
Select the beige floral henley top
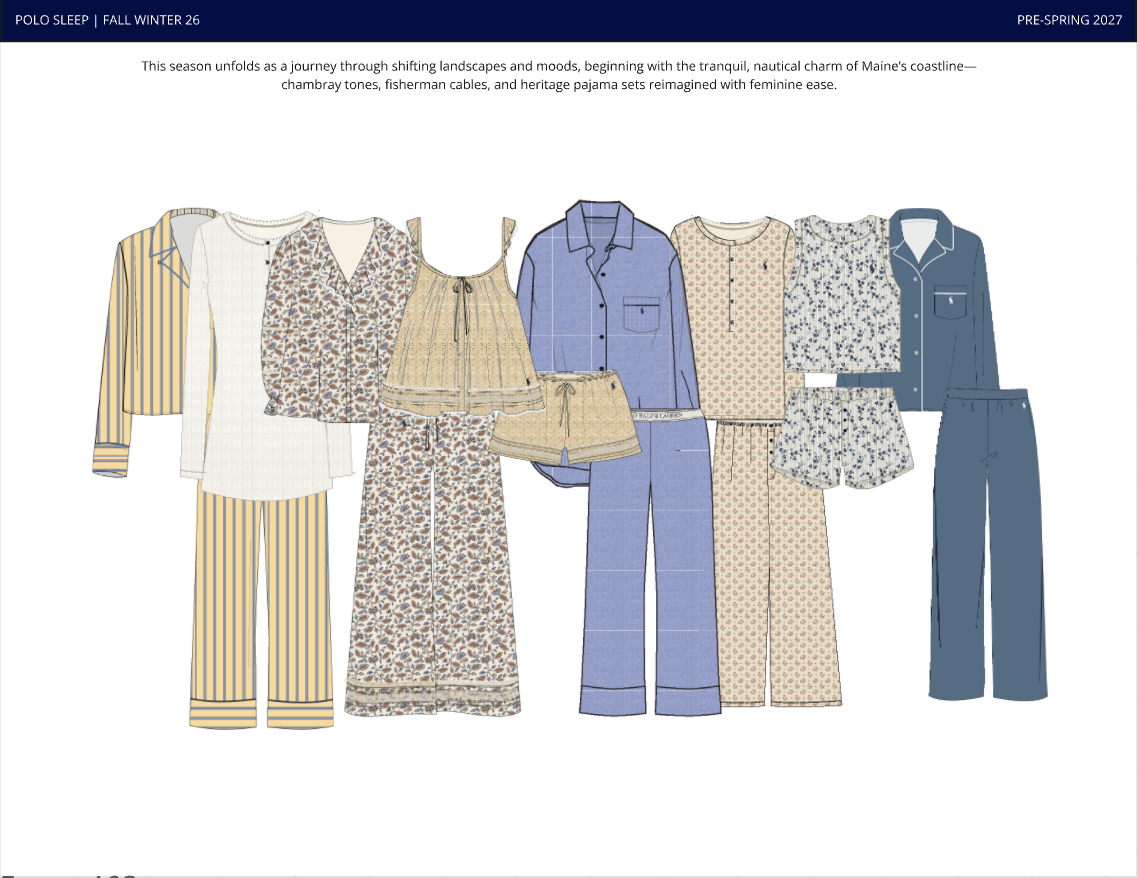[733, 319]
